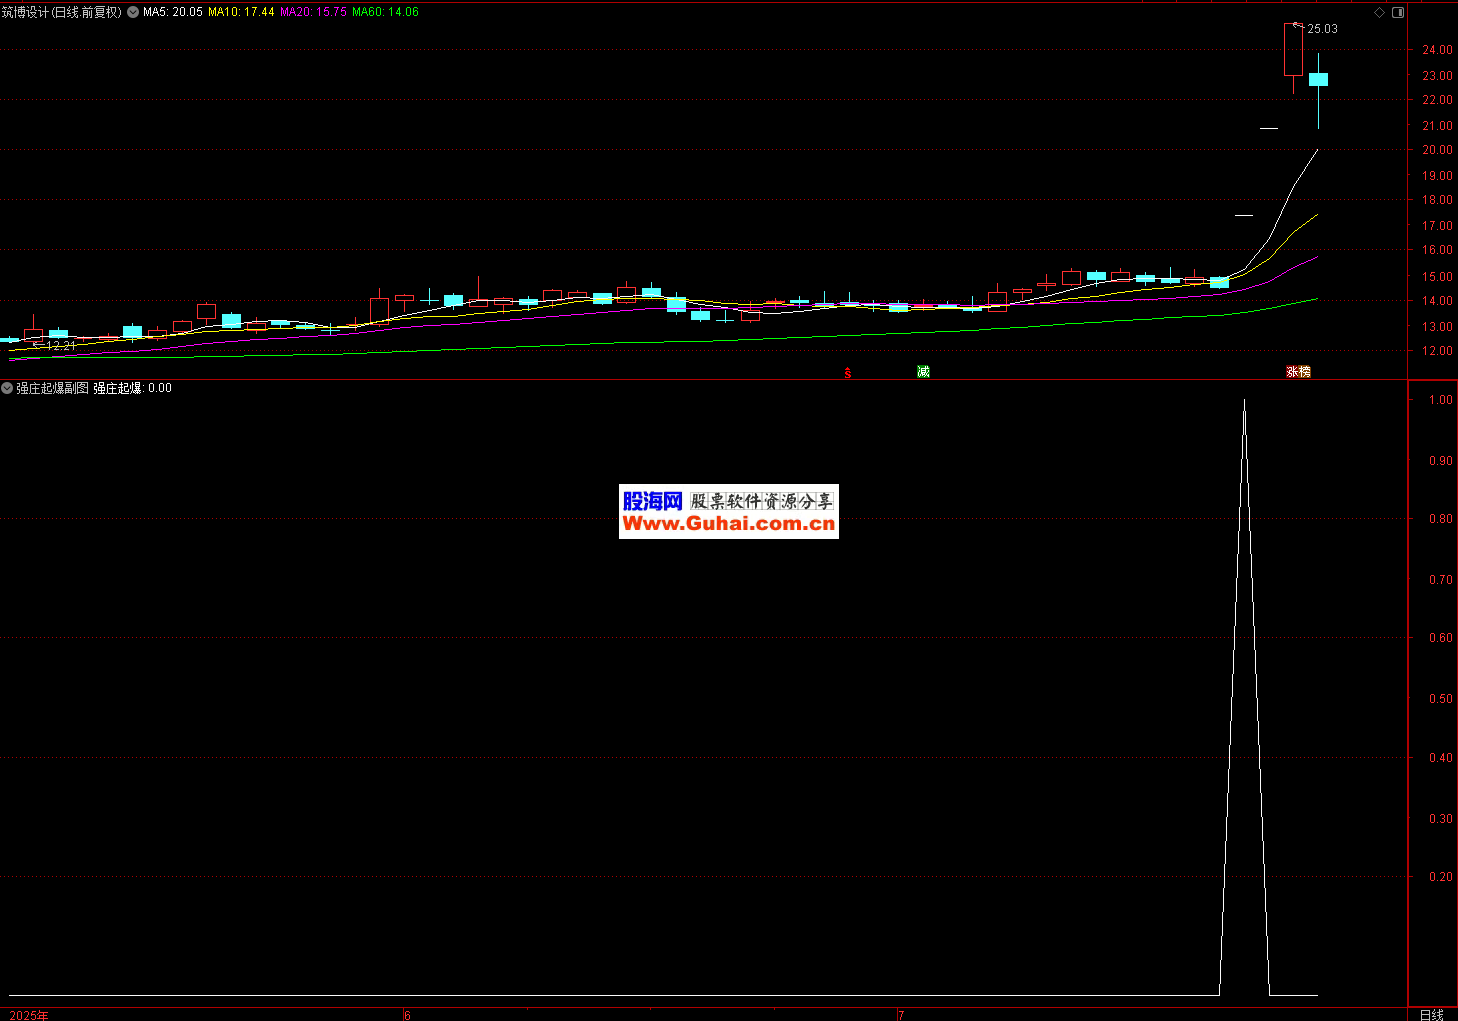Select the 筑博设计(日线 前复权) chart title
Viewport: 1458px width, 1021px height.
point(62,12)
